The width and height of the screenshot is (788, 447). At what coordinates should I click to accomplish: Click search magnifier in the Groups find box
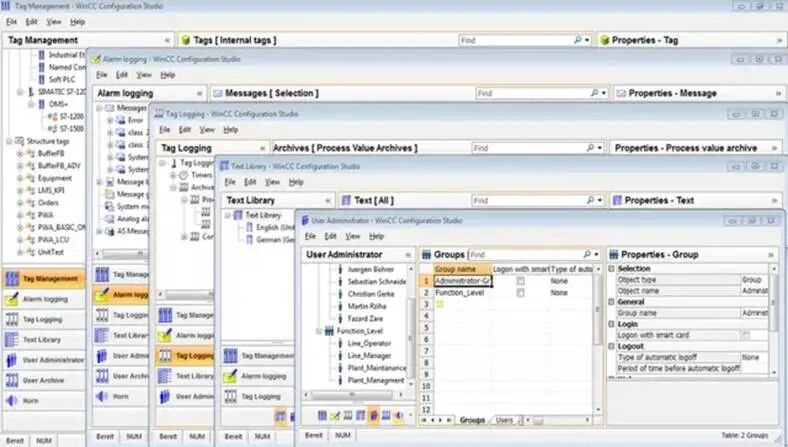[587, 254]
